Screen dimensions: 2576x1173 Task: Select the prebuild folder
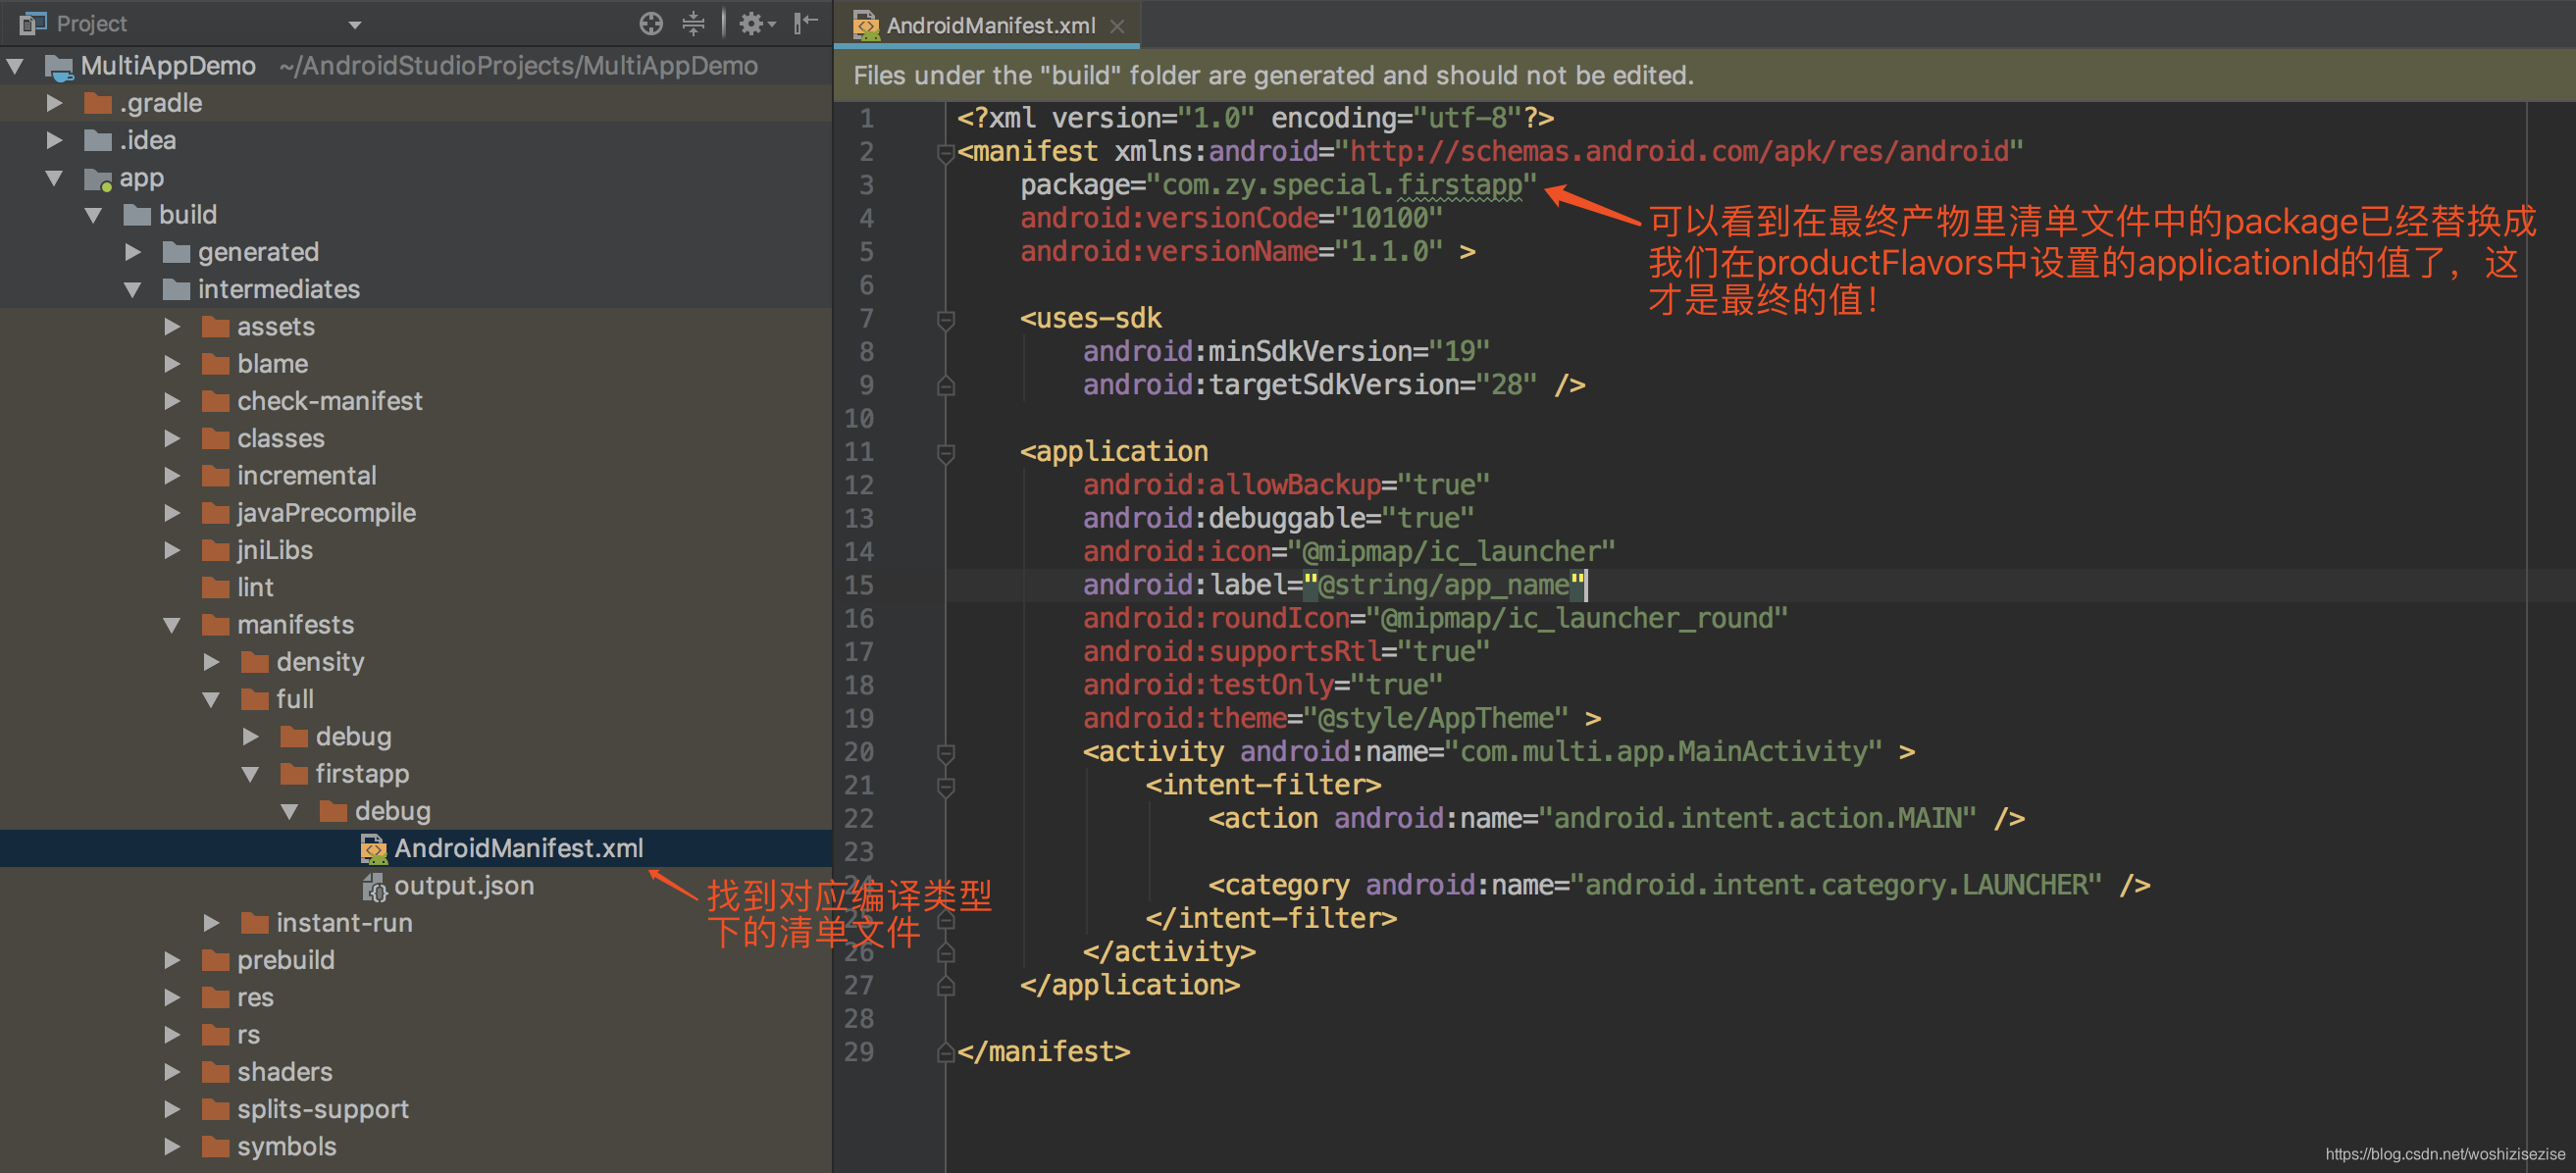pyautogui.click(x=286, y=960)
